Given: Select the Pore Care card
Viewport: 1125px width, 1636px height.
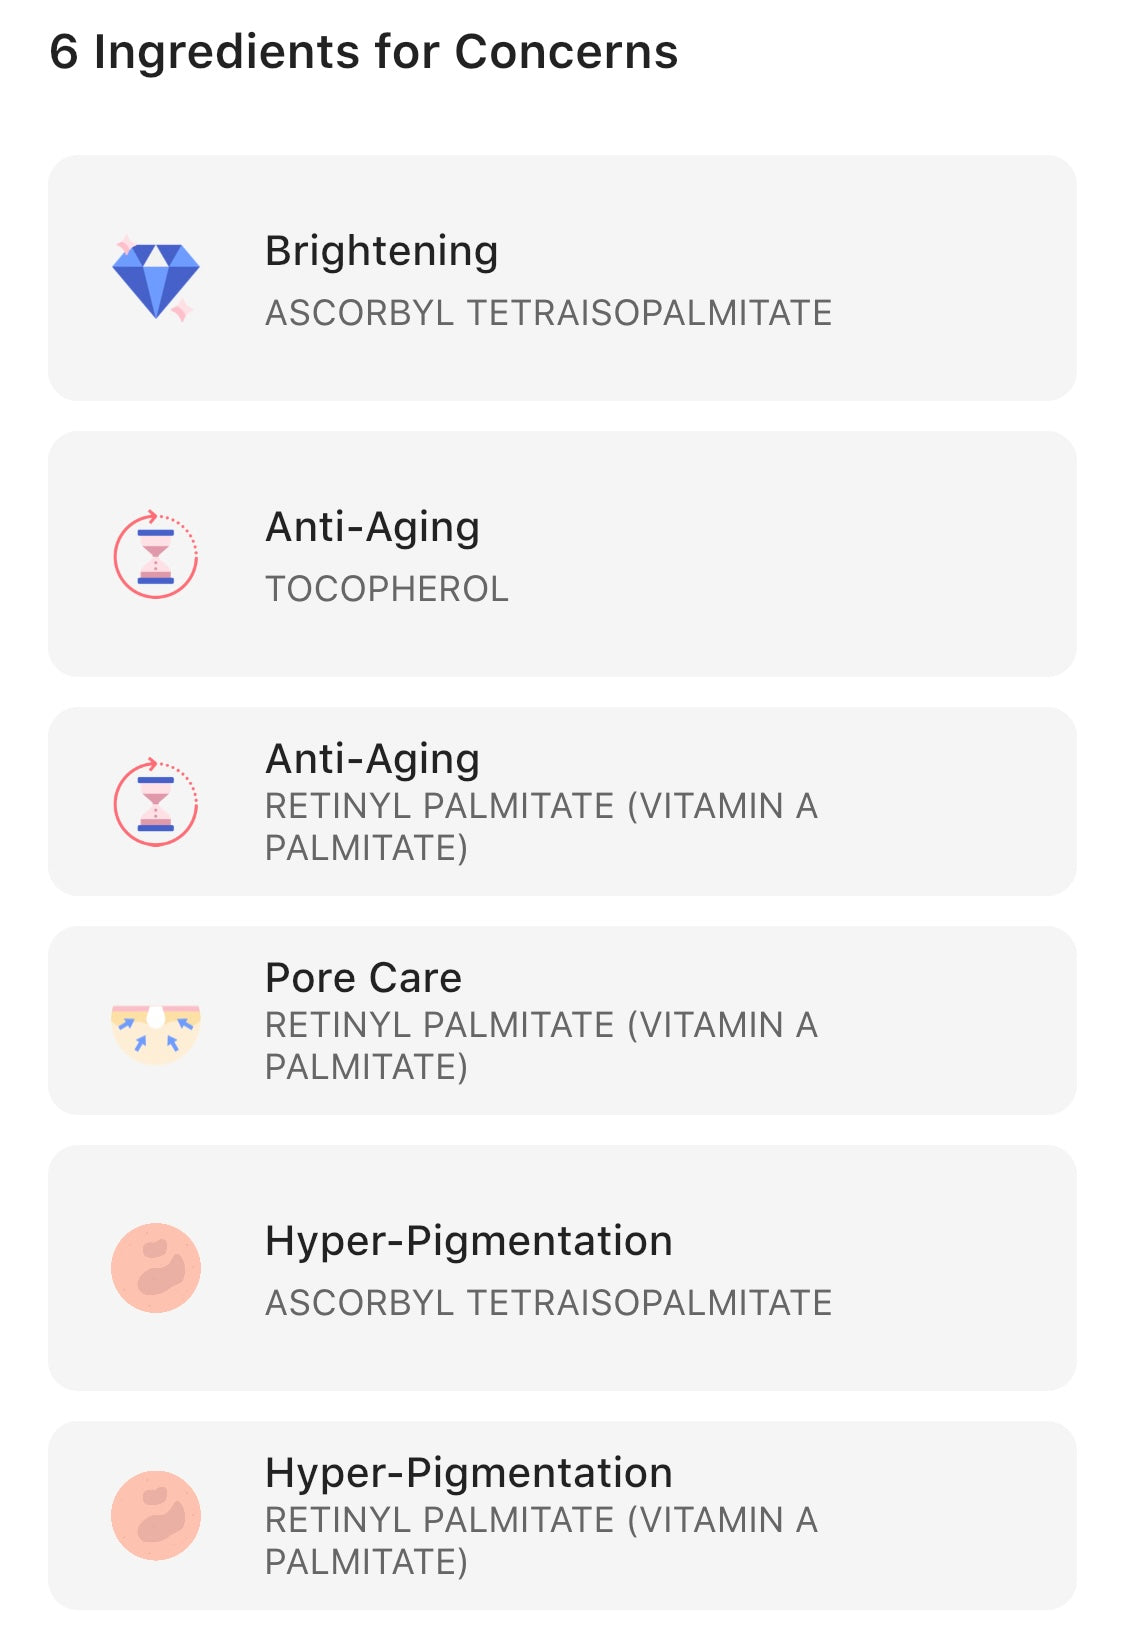Looking at the screenshot, I should pos(562,1021).
